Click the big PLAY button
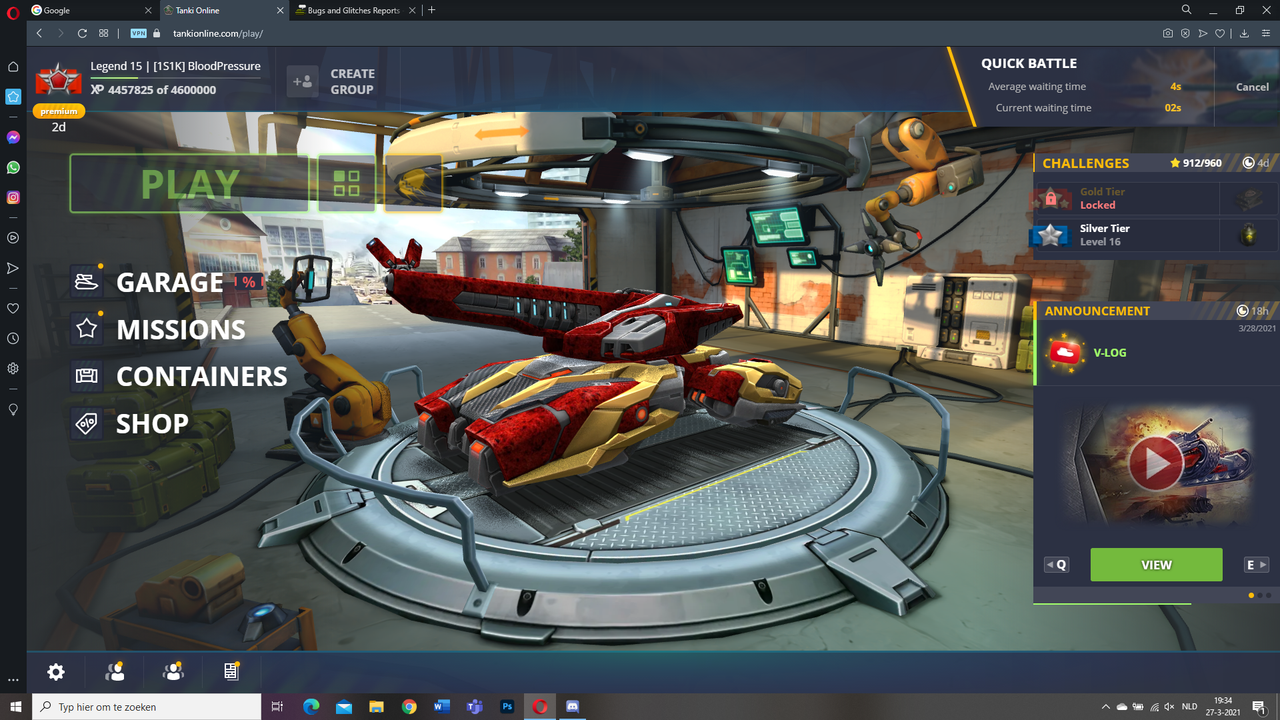Viewport: 1280px width, 720px height. (189, 183)
